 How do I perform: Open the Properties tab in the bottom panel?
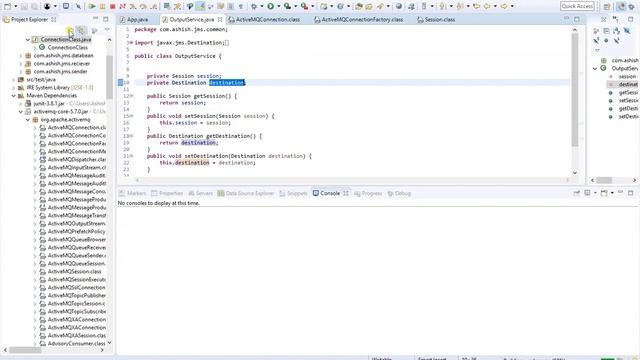pyautogui.click(x=167, y=193)
